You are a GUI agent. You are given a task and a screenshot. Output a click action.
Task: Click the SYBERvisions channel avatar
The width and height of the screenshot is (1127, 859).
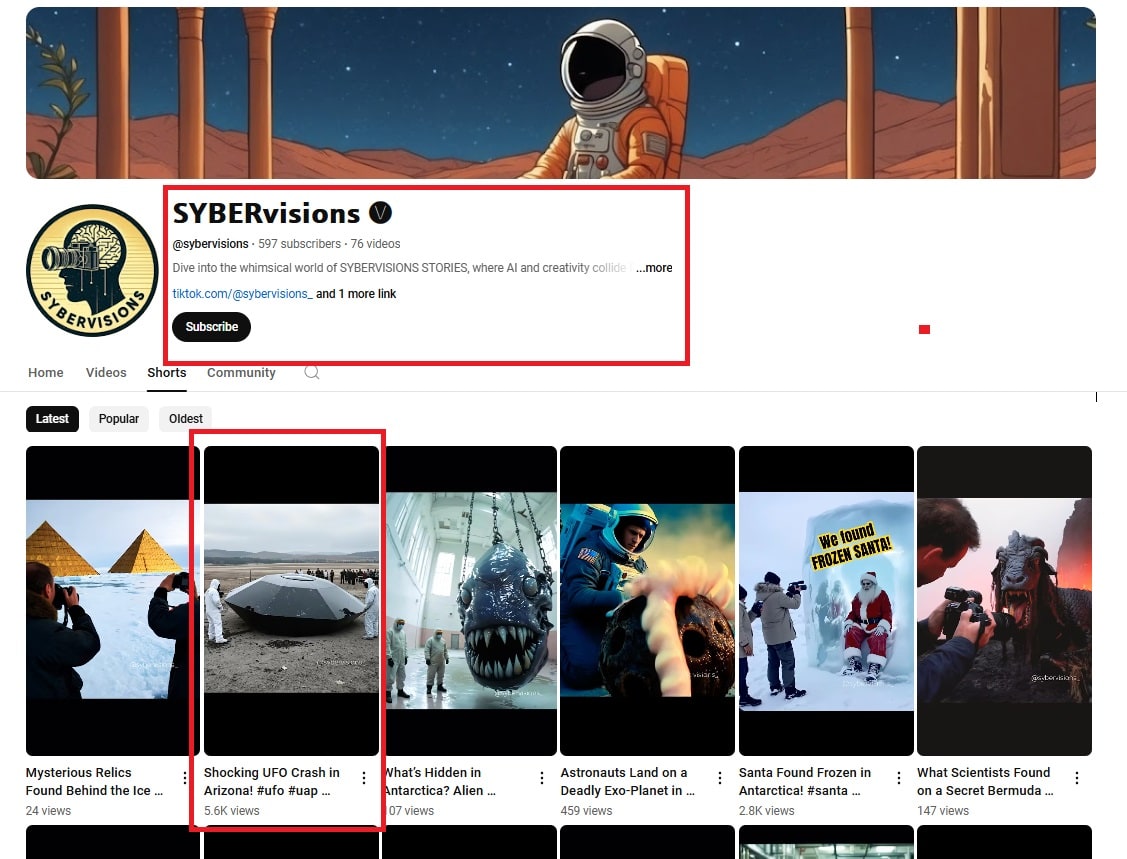click(x=92, y=270)
